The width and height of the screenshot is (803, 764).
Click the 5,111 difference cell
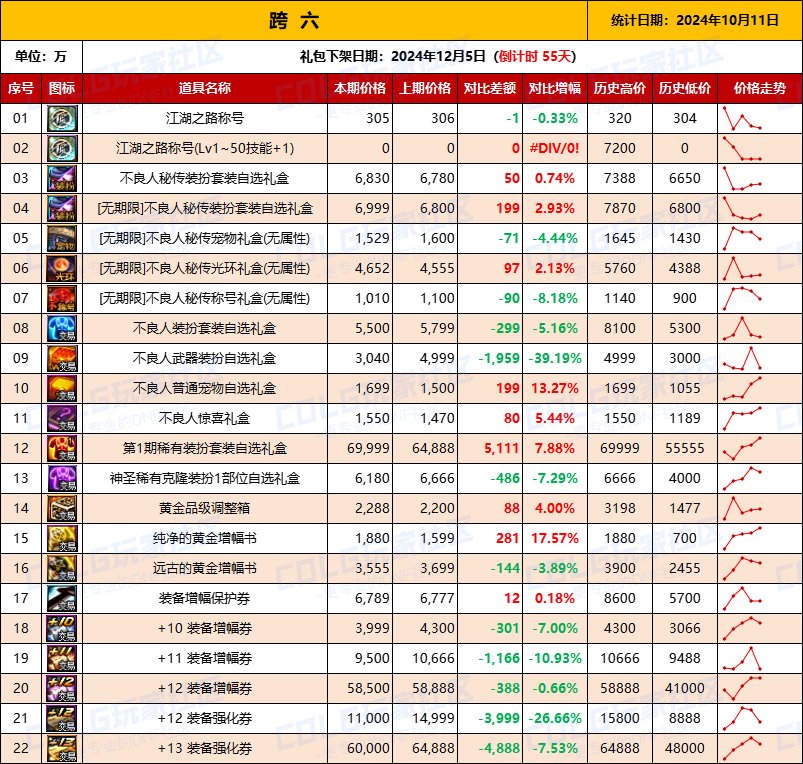coord(490,448)
